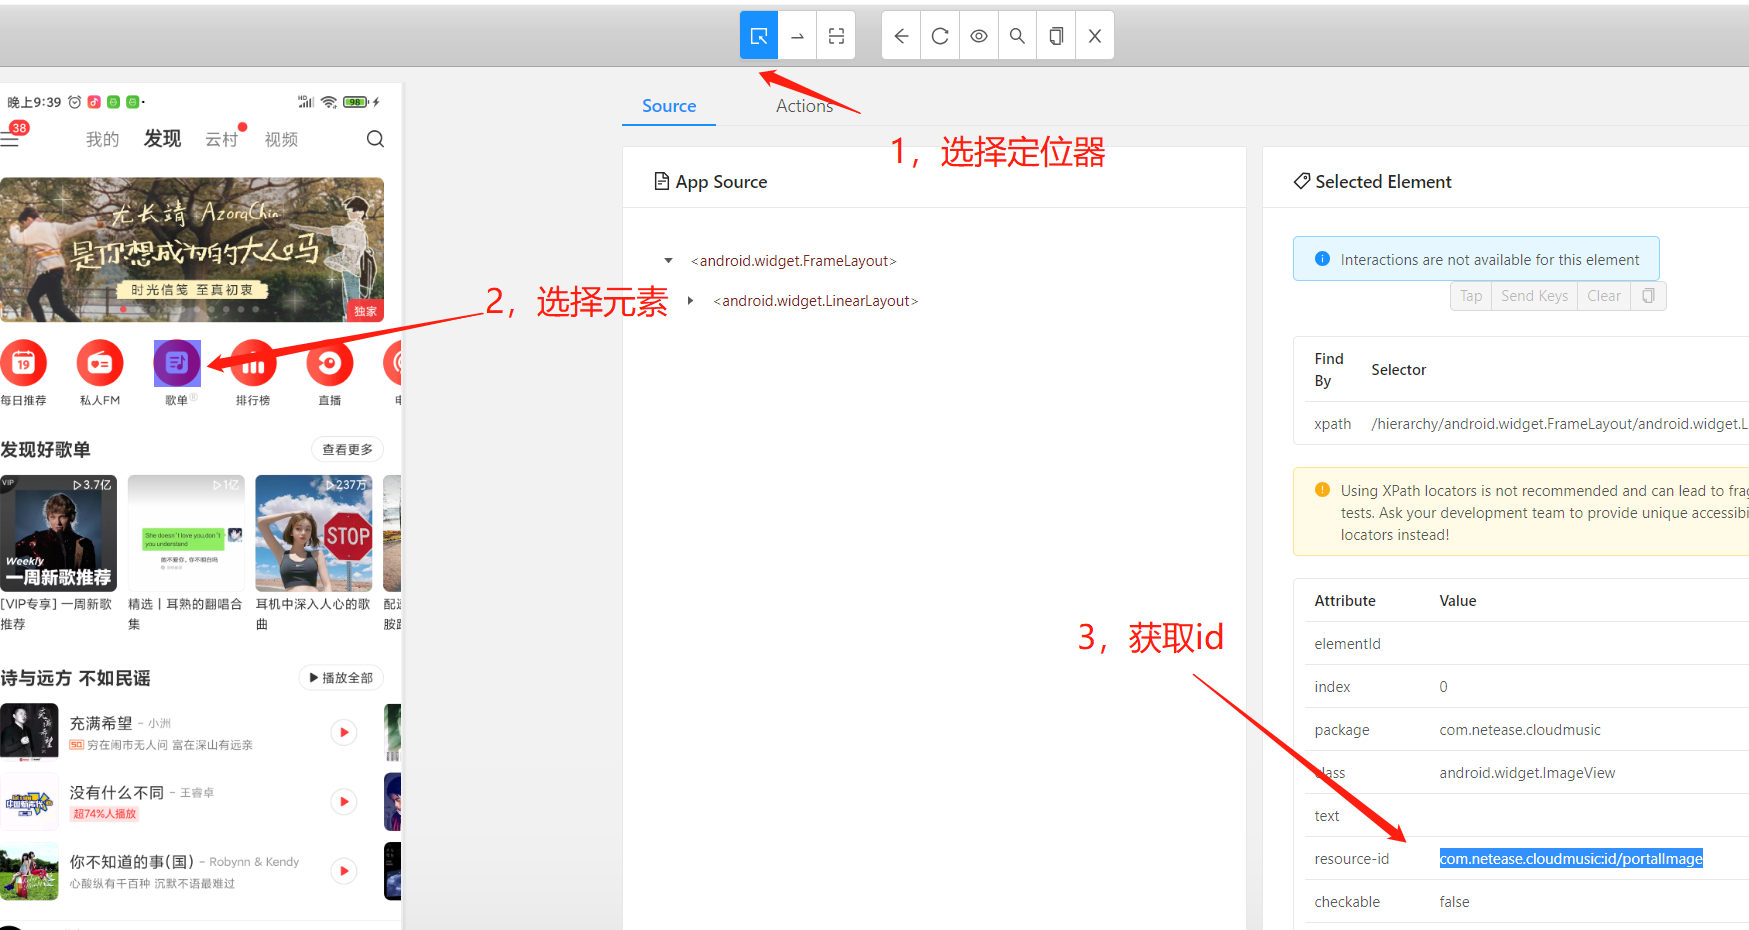Tap the phone search magnifier icon

[375, 139]
